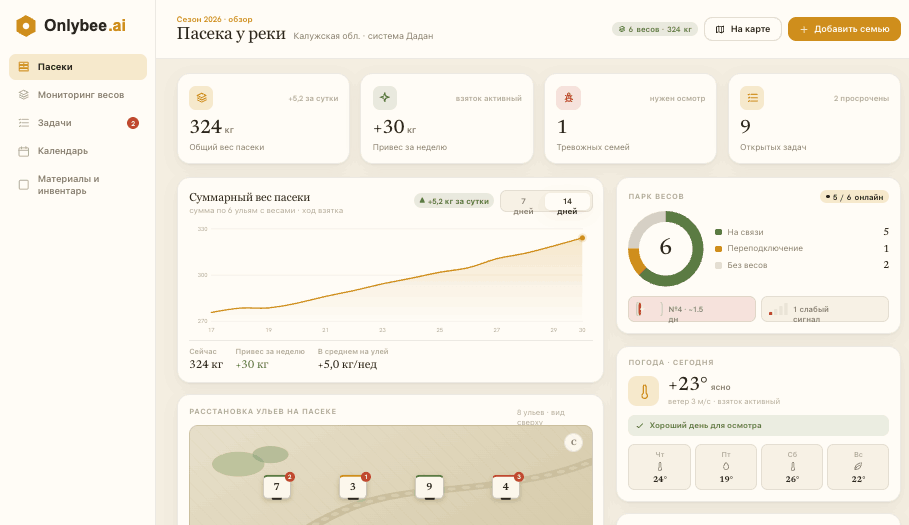Click the map icon in На карте button
The height and width of the screenshot is (525, 909).
[720, 29]
